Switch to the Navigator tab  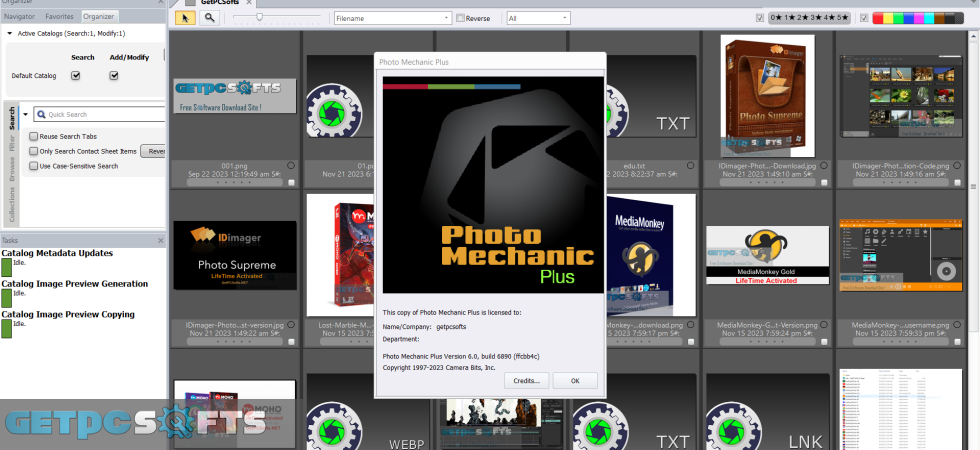tap(19, 16)
